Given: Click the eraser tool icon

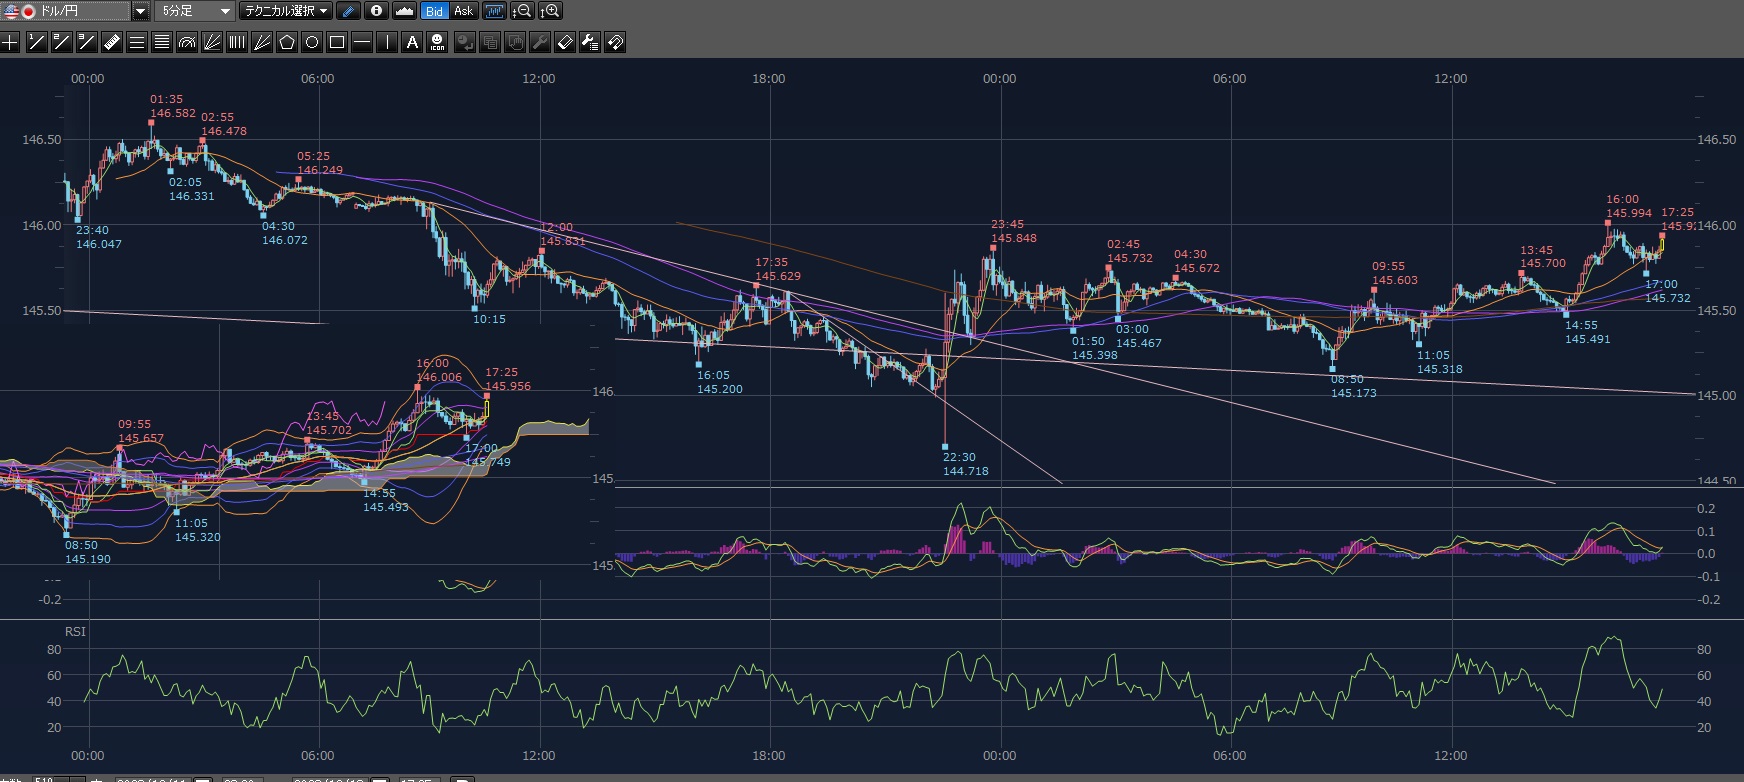Looking at the screenshot, I should click(565, 42).
